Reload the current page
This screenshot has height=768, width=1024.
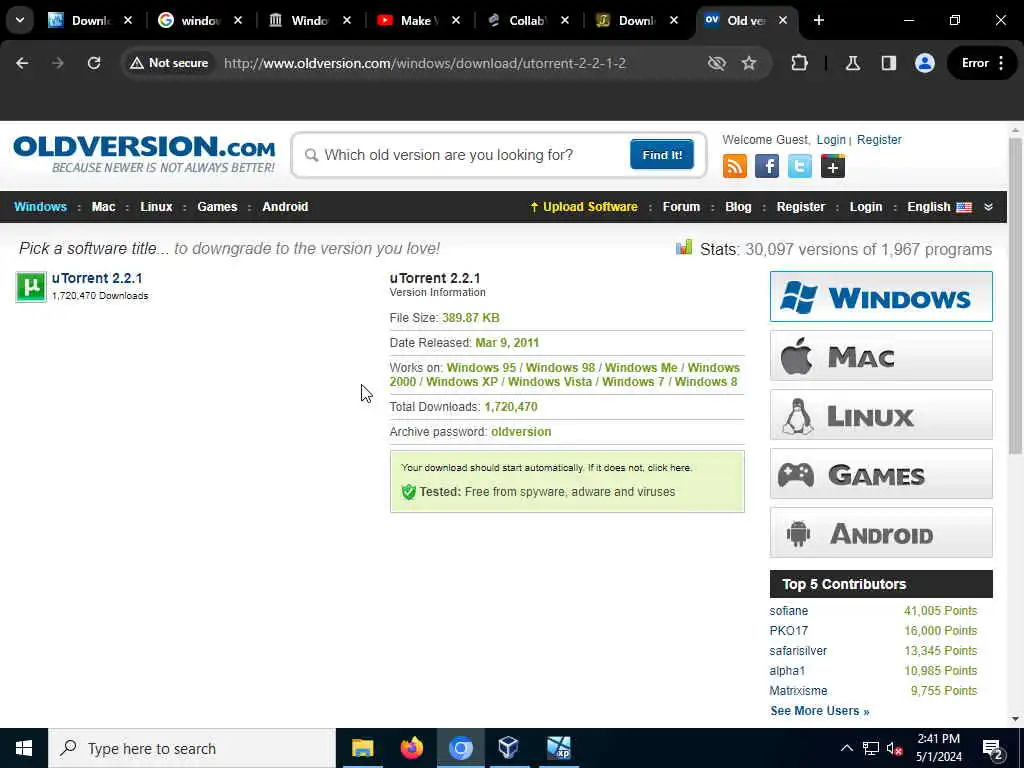click(94, 63)
